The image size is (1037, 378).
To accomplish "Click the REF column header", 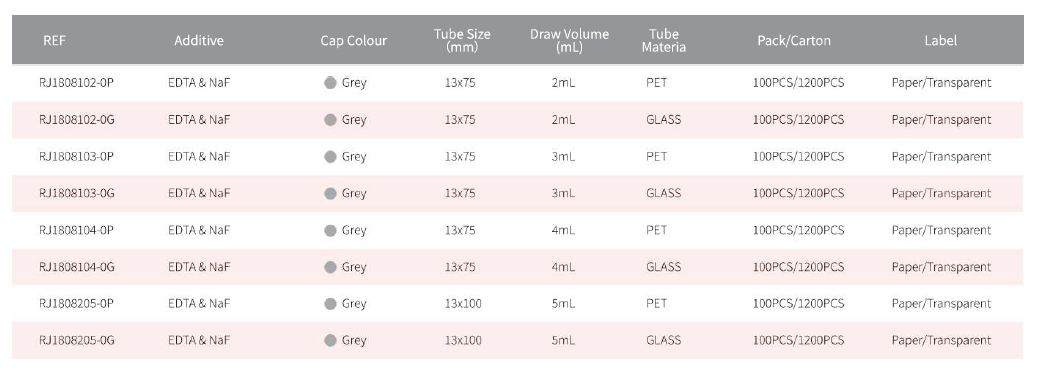I will [x=54, y=40].
